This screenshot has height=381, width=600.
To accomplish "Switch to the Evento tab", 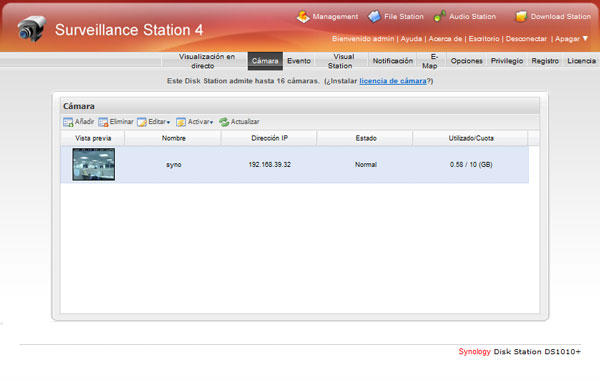I will [x=299, y=61].
